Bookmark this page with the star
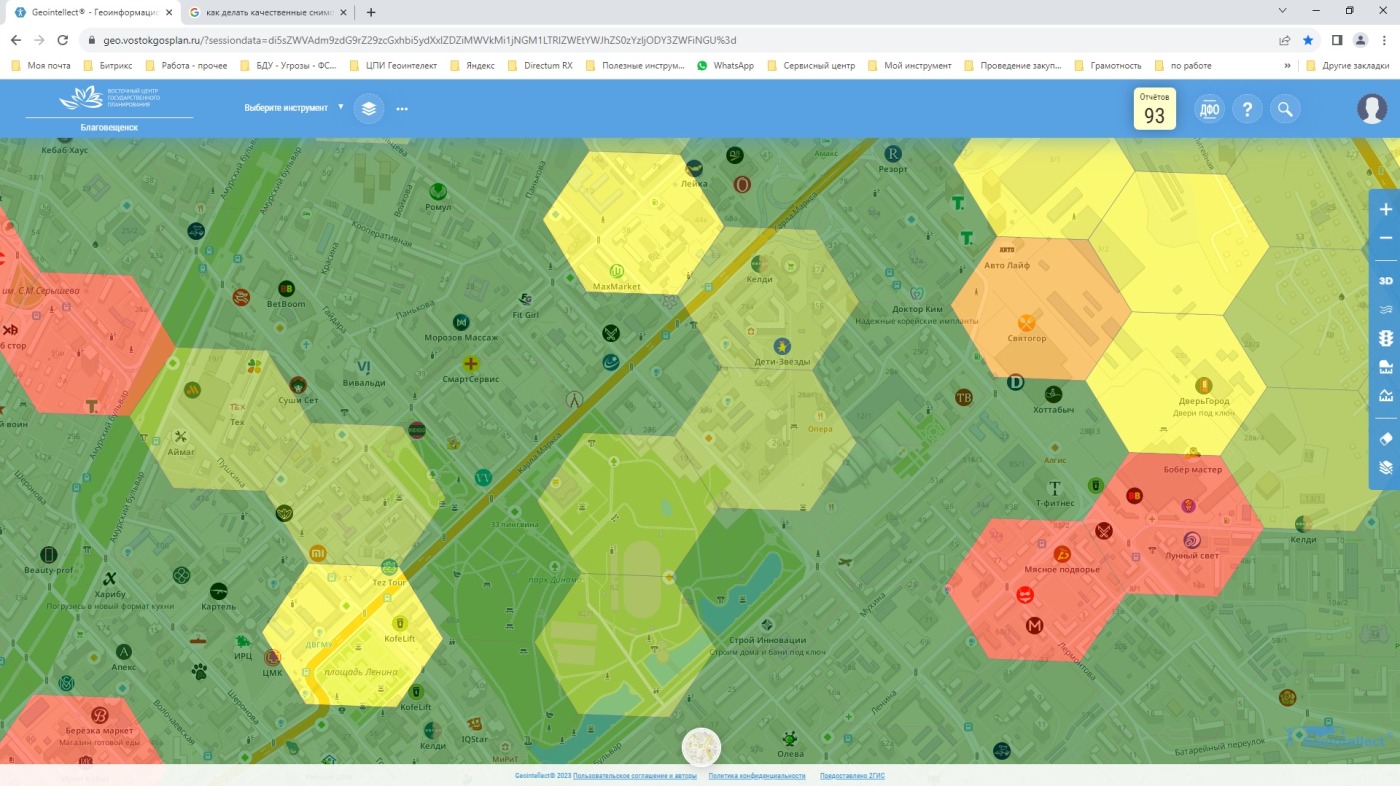1400x786 pixels. point(1308,40)
